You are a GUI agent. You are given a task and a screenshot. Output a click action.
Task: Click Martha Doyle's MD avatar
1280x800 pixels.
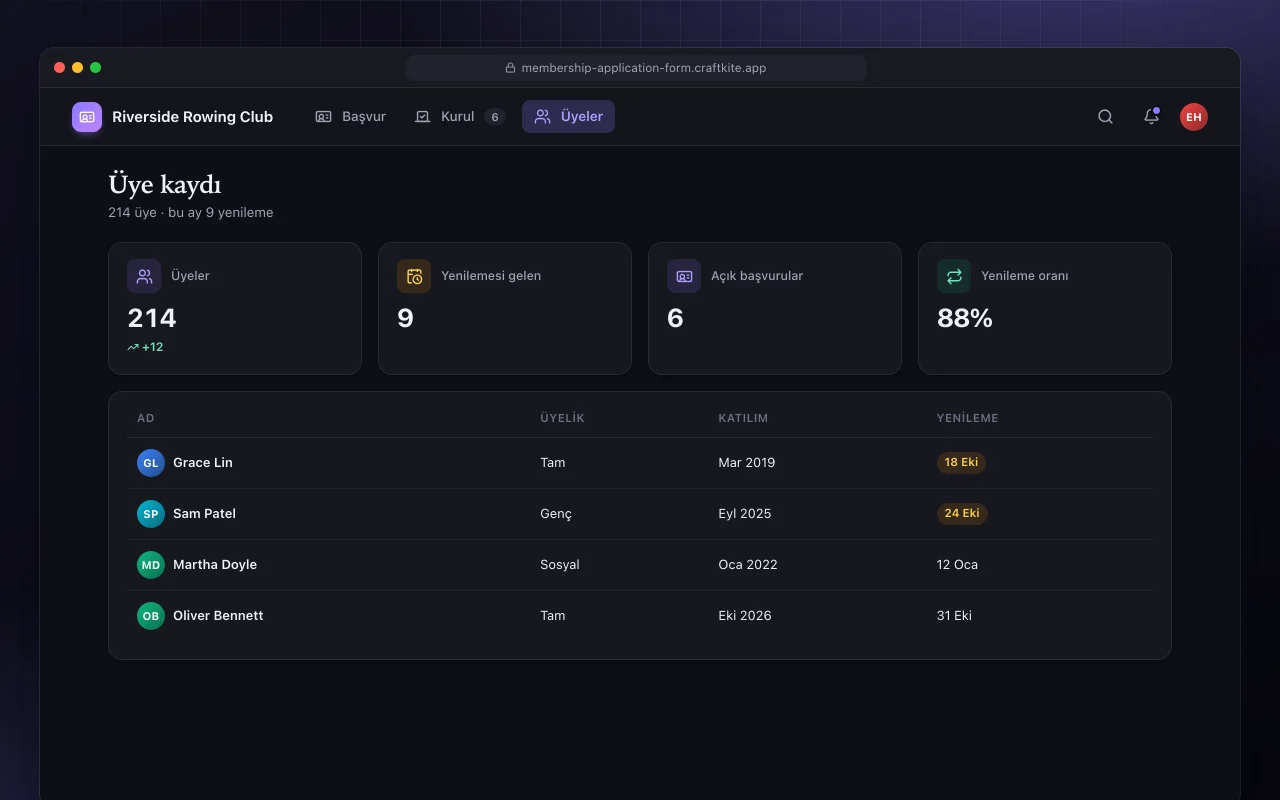151,565
